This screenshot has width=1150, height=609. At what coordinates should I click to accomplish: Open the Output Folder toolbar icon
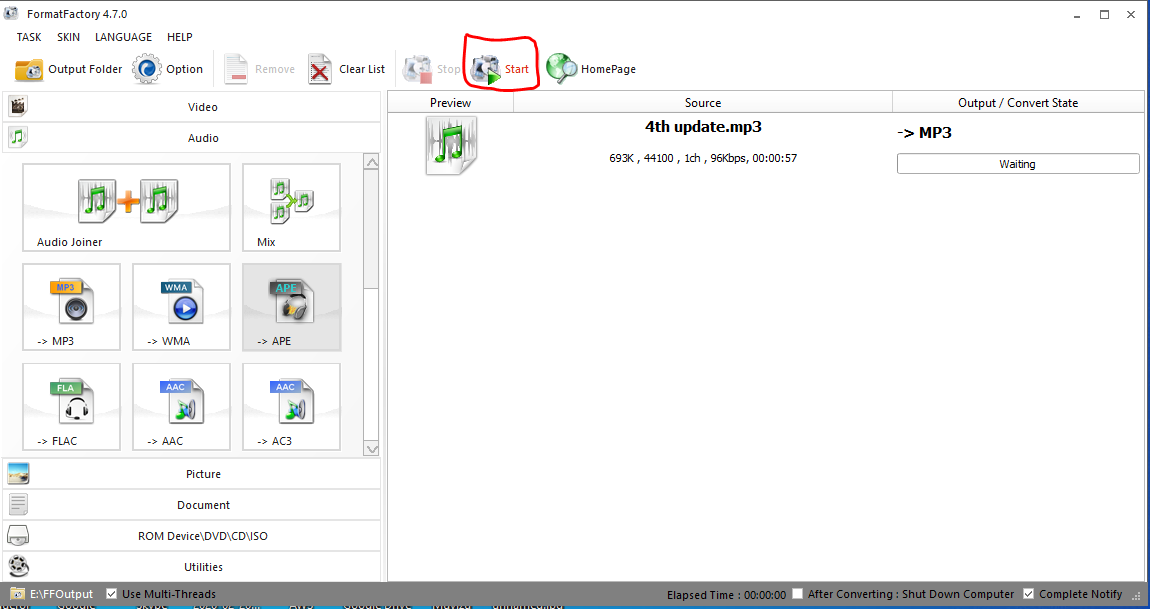pos(29,70)
